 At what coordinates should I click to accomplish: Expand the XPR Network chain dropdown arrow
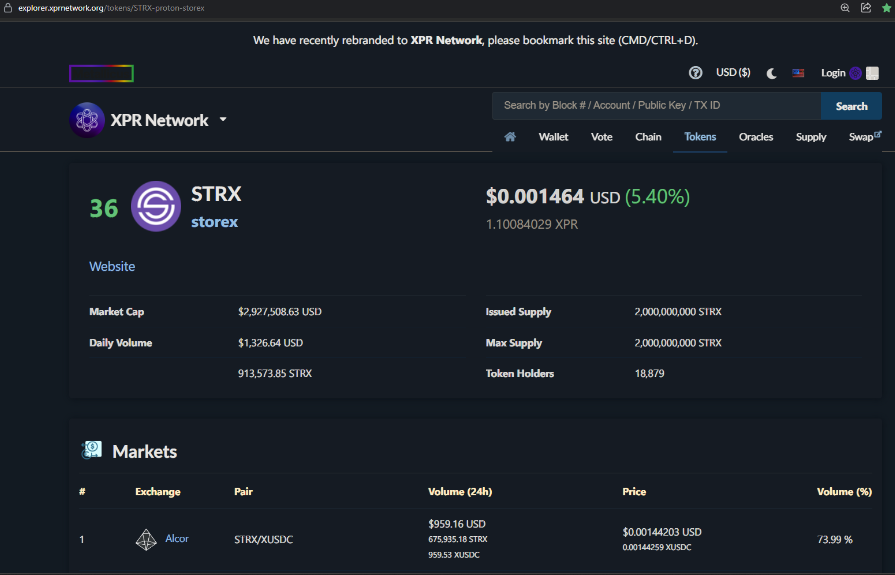pyautogui.click(x=223, y=119)
